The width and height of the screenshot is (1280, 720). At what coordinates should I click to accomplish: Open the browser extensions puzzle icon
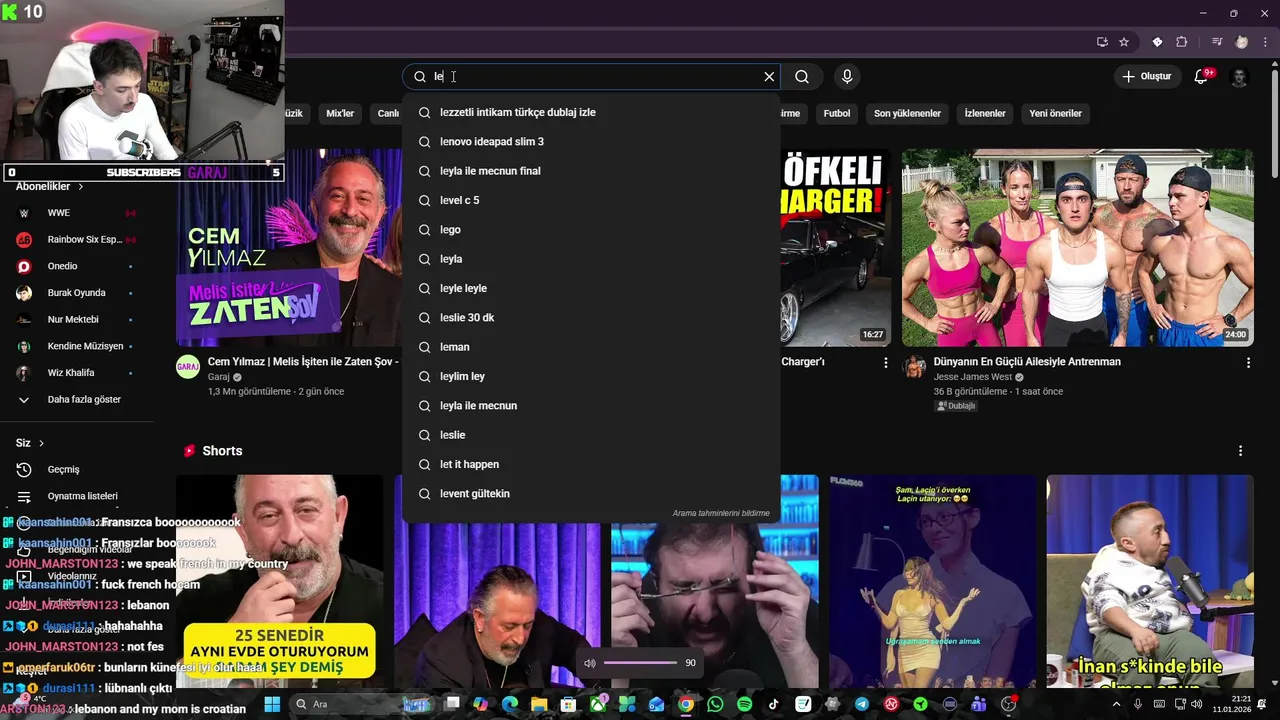(1181, 42)
